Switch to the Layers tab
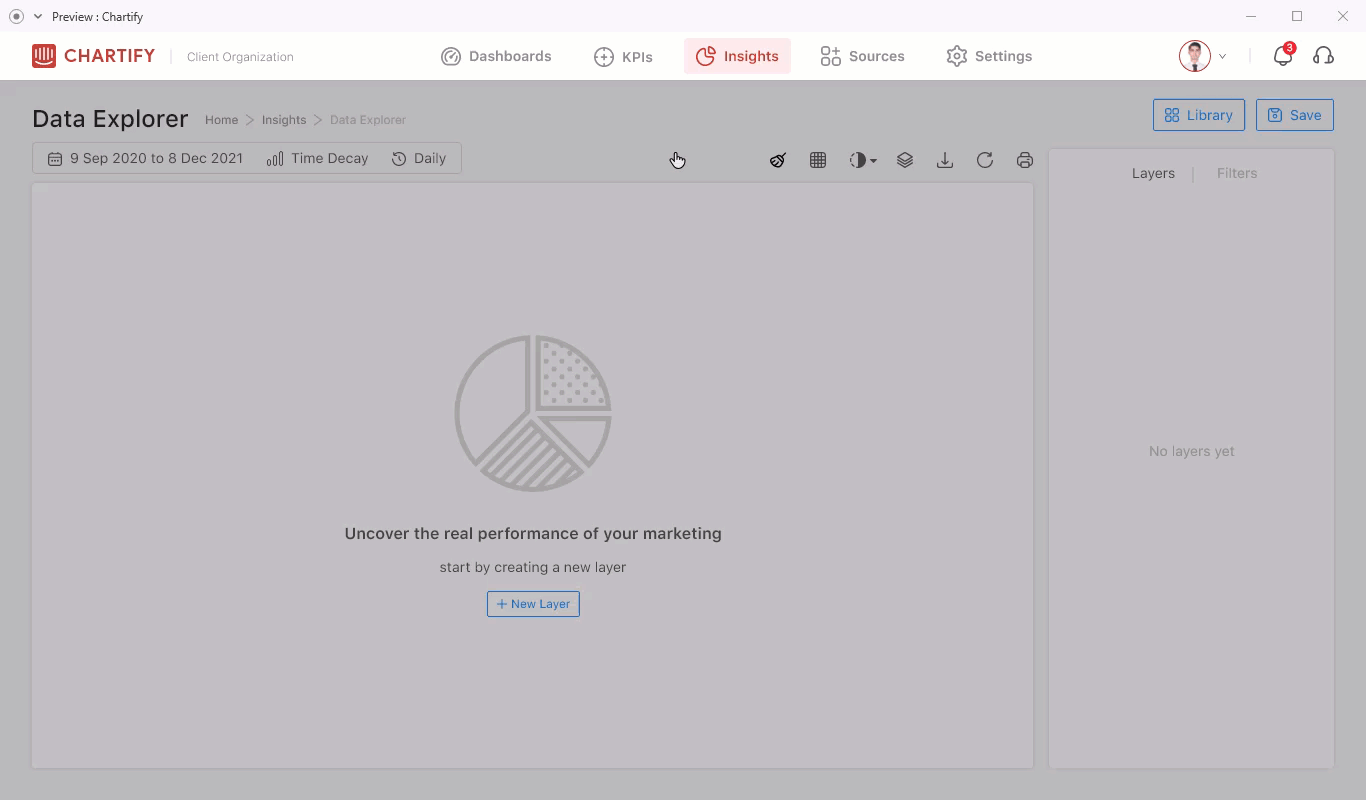Image resolution: width=1366 pixels, height=800 pixels. (x=1153, y=173)
